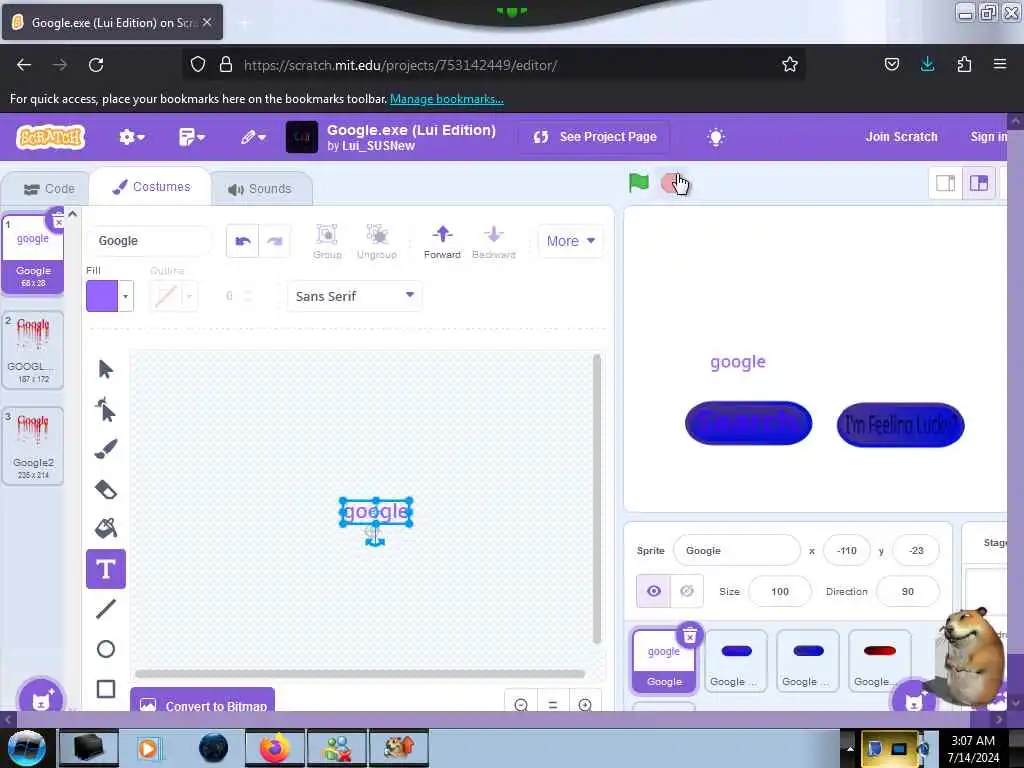
Task: Click the Direction field 90
Action: (907, 592)
